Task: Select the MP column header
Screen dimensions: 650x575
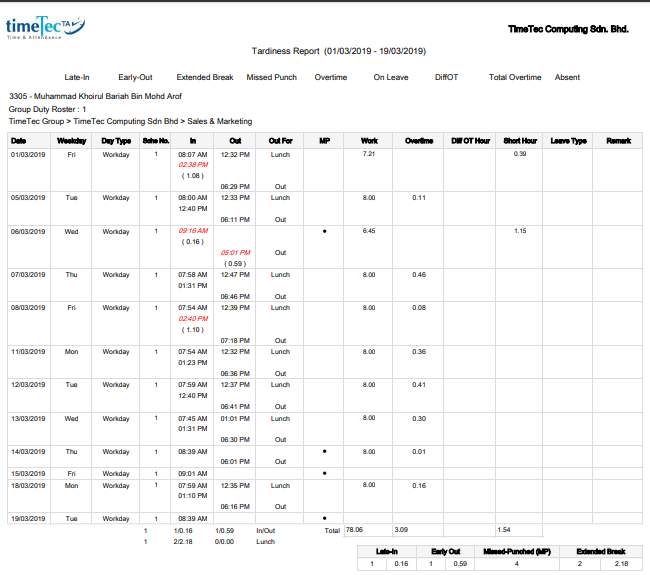Action: [x=325, y=141]
